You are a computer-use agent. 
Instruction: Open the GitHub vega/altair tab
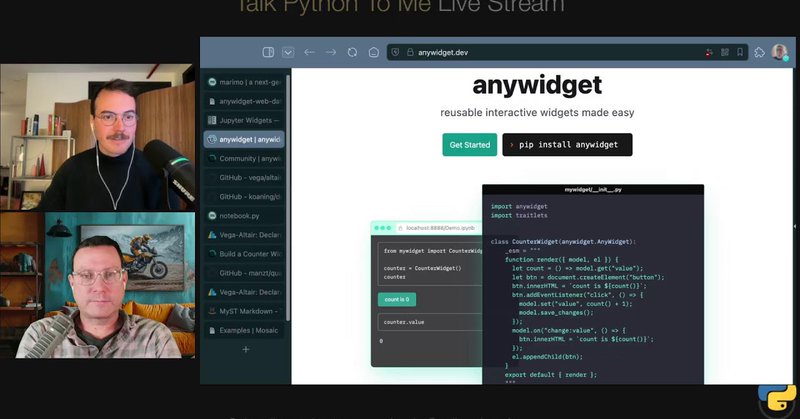pos(244,178)
